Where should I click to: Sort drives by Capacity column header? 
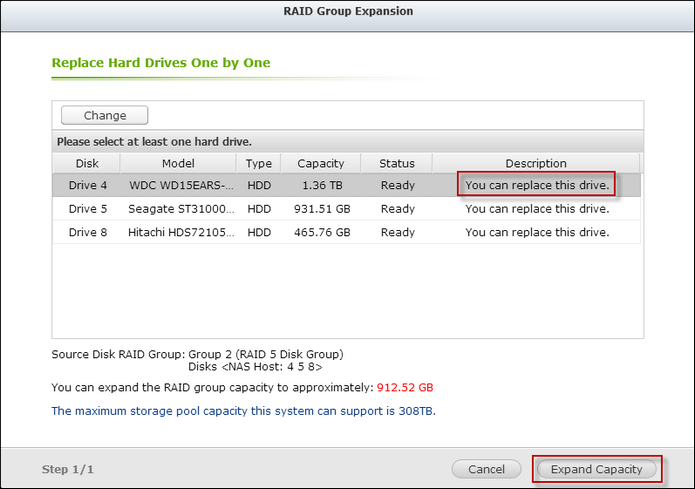tap(320, 163)
